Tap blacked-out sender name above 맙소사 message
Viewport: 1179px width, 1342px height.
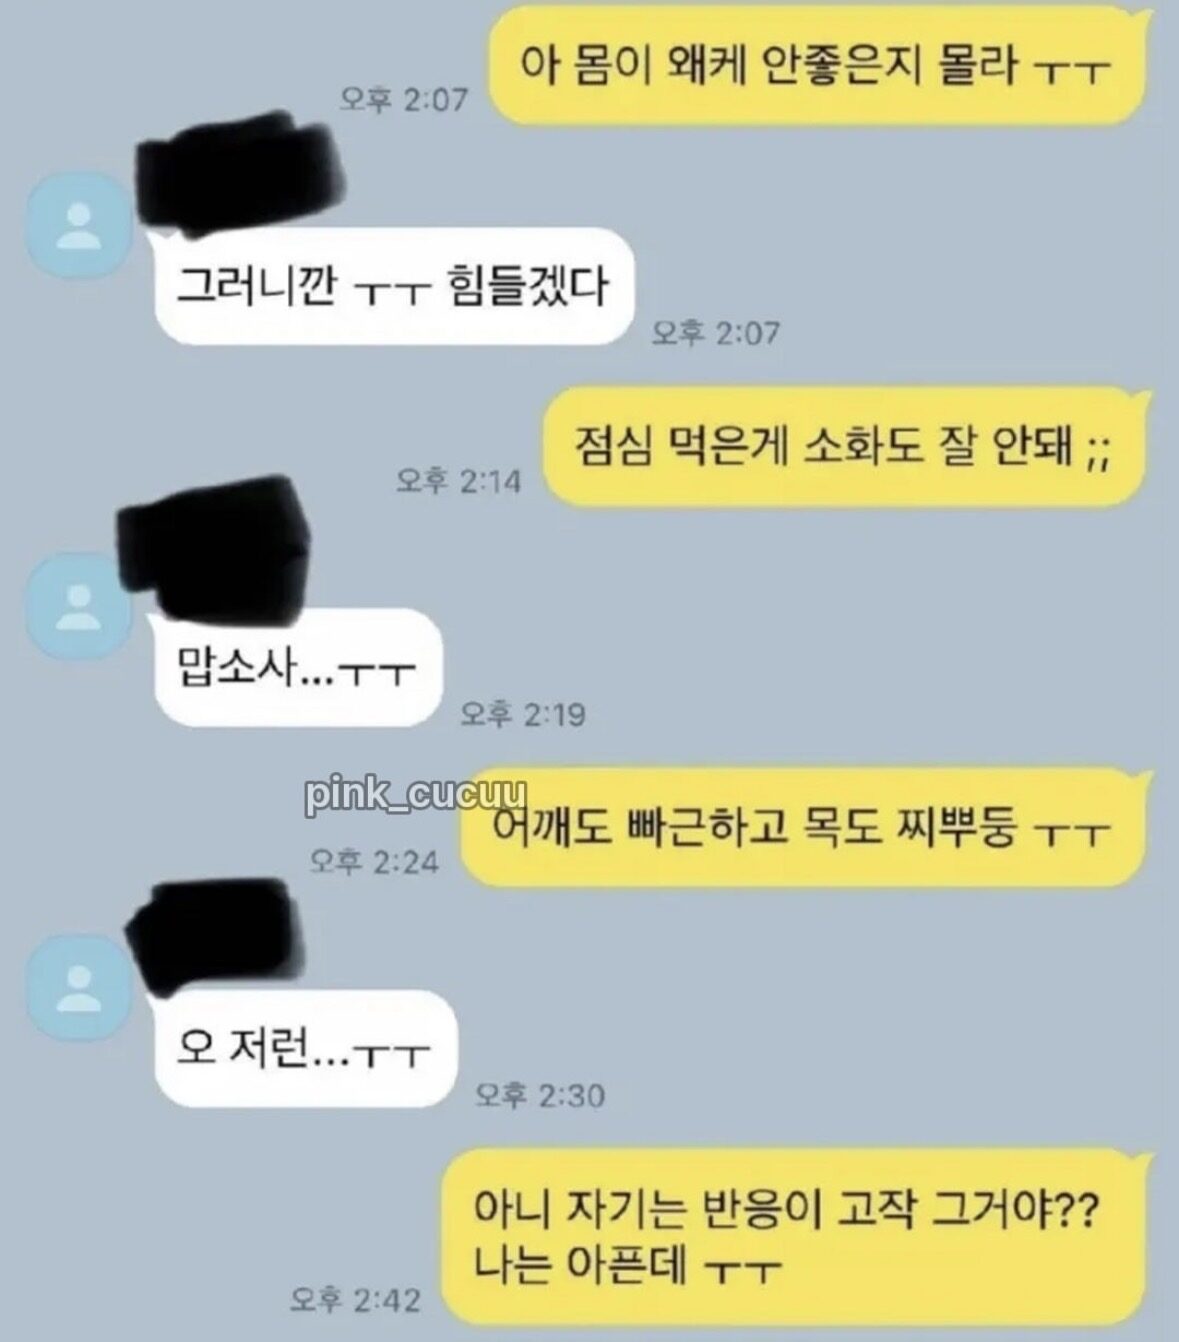click(x=212, y=550)
